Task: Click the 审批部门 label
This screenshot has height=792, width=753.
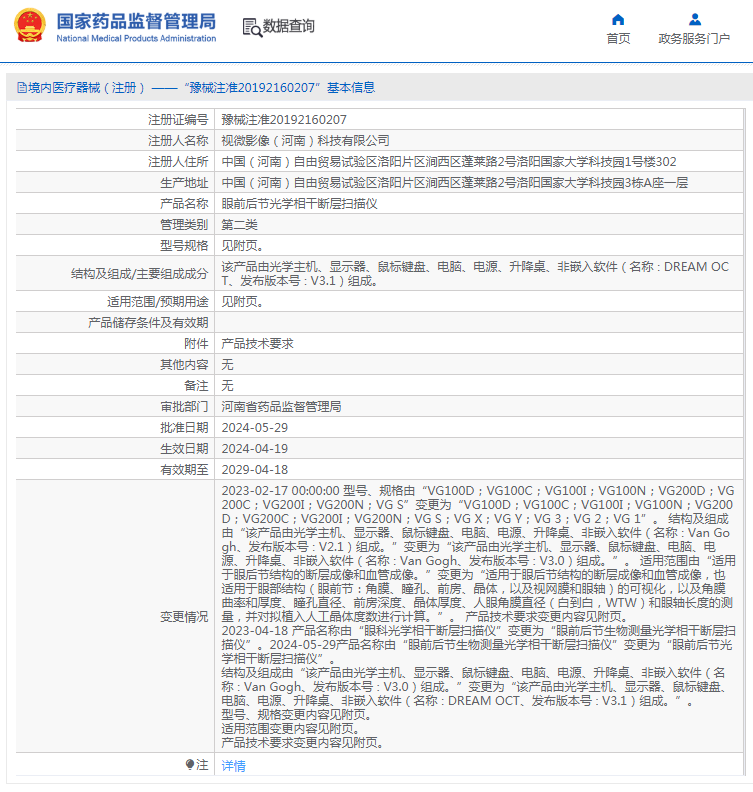Action: pyautogui.click(x=184, y=407)
